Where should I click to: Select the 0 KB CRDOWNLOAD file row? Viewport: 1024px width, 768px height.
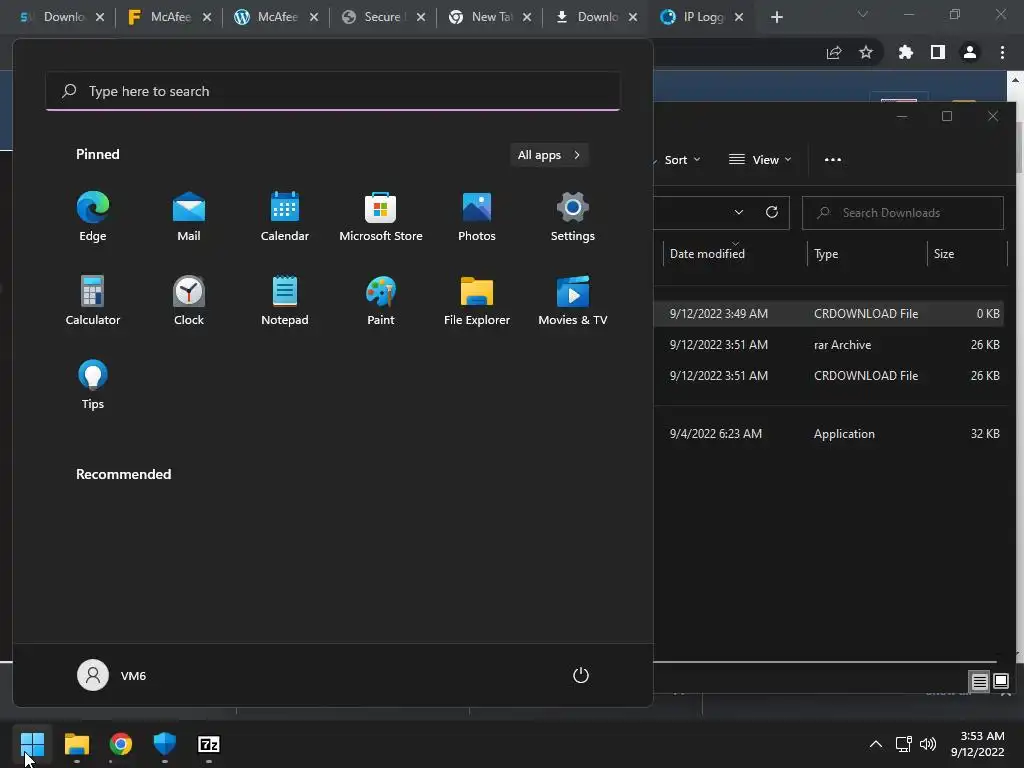(x=830, y=313)
